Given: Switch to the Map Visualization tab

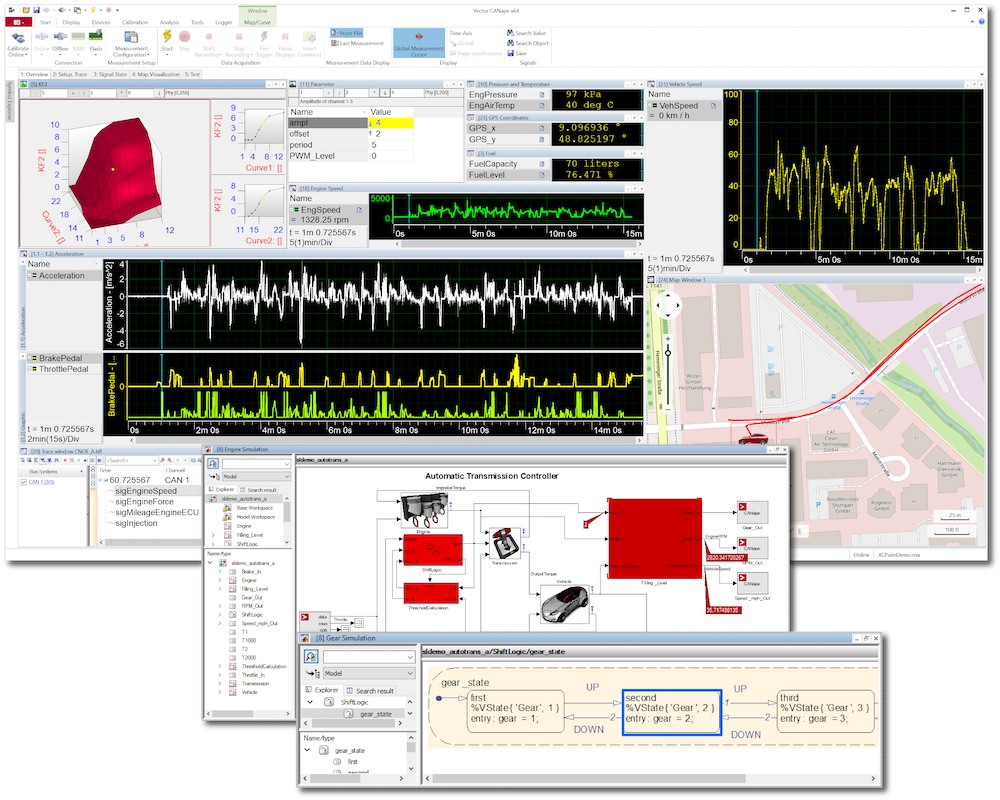Looking at the screenshot, I should tap(156, 74).
